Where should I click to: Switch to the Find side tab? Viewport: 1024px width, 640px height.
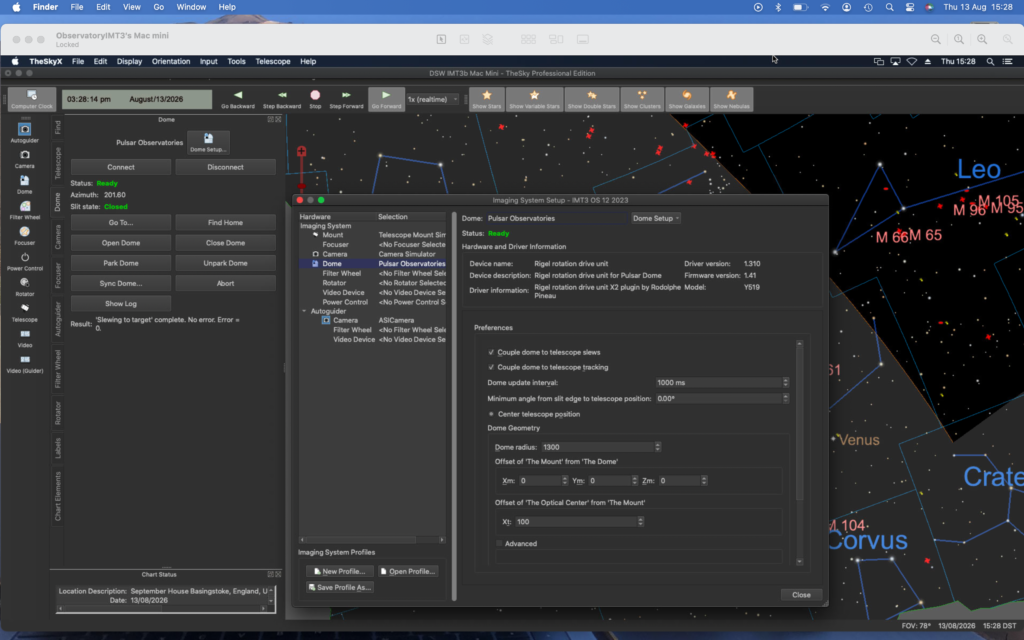[57, 127]
